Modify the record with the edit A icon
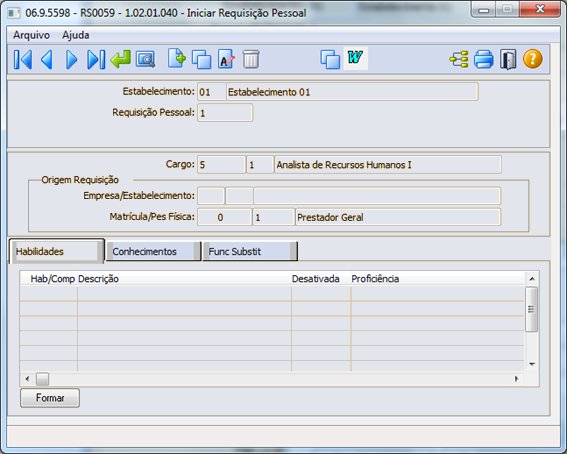The width and height of the screenshot is (567, 454). click(226, 59)
